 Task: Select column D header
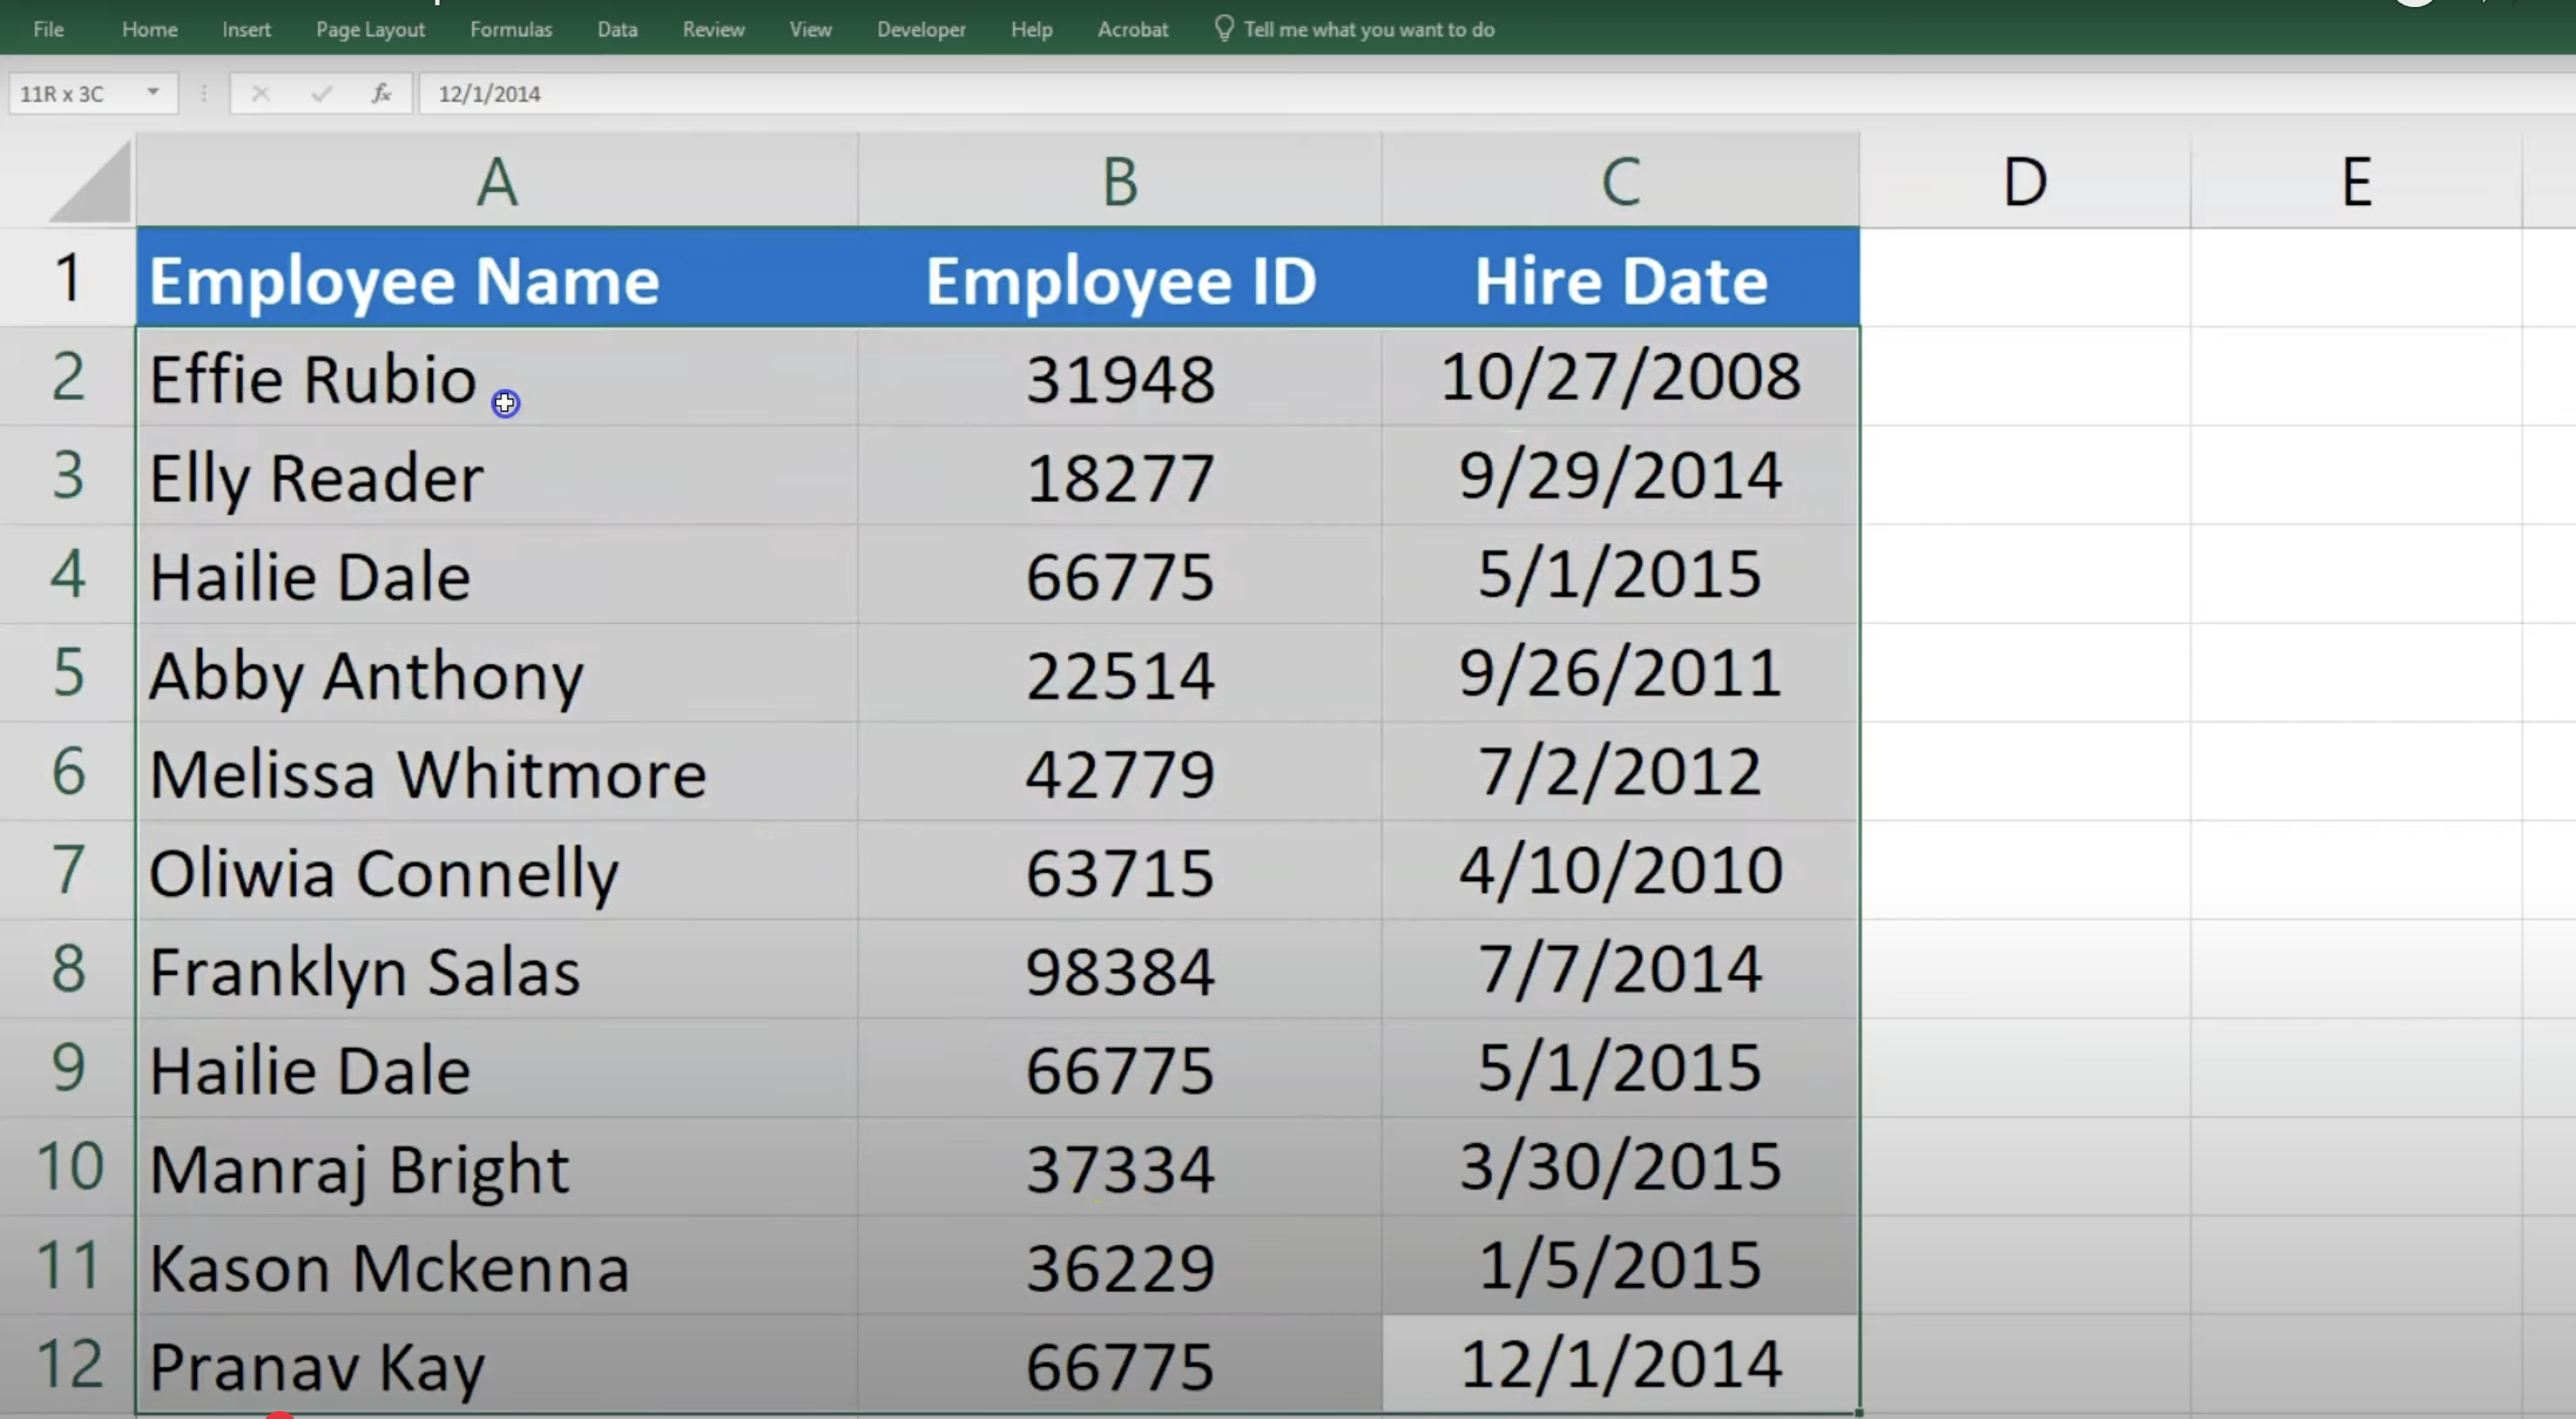pos(2025,181)
